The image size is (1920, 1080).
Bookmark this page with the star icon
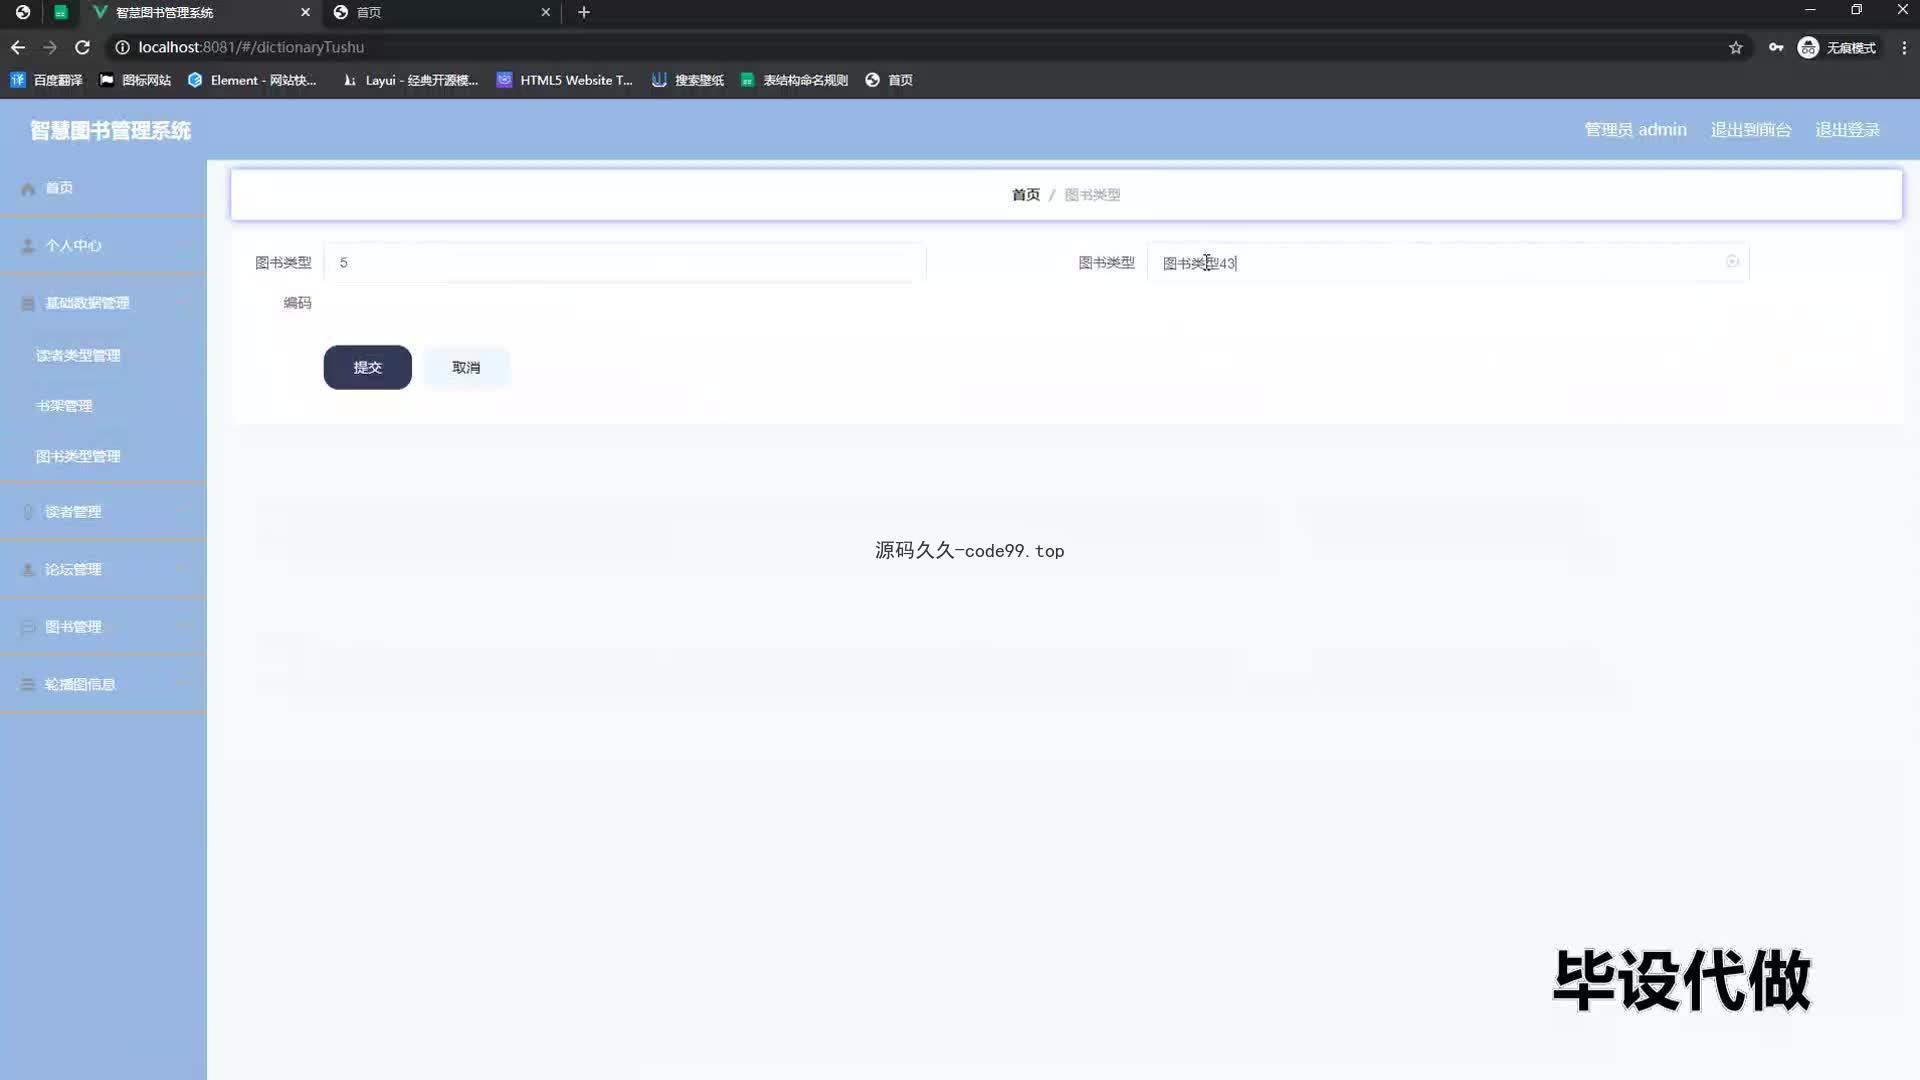point(1736,47)
